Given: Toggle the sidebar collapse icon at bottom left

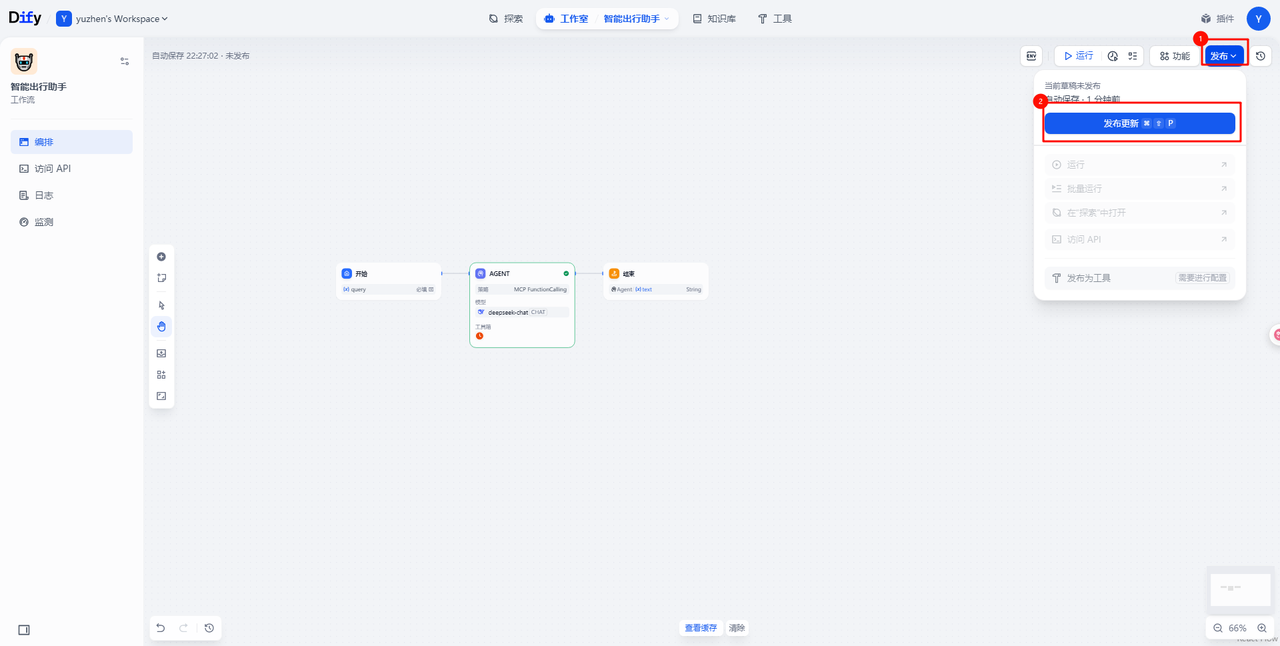Looking at the screenshot, I should tap(24, 630).
